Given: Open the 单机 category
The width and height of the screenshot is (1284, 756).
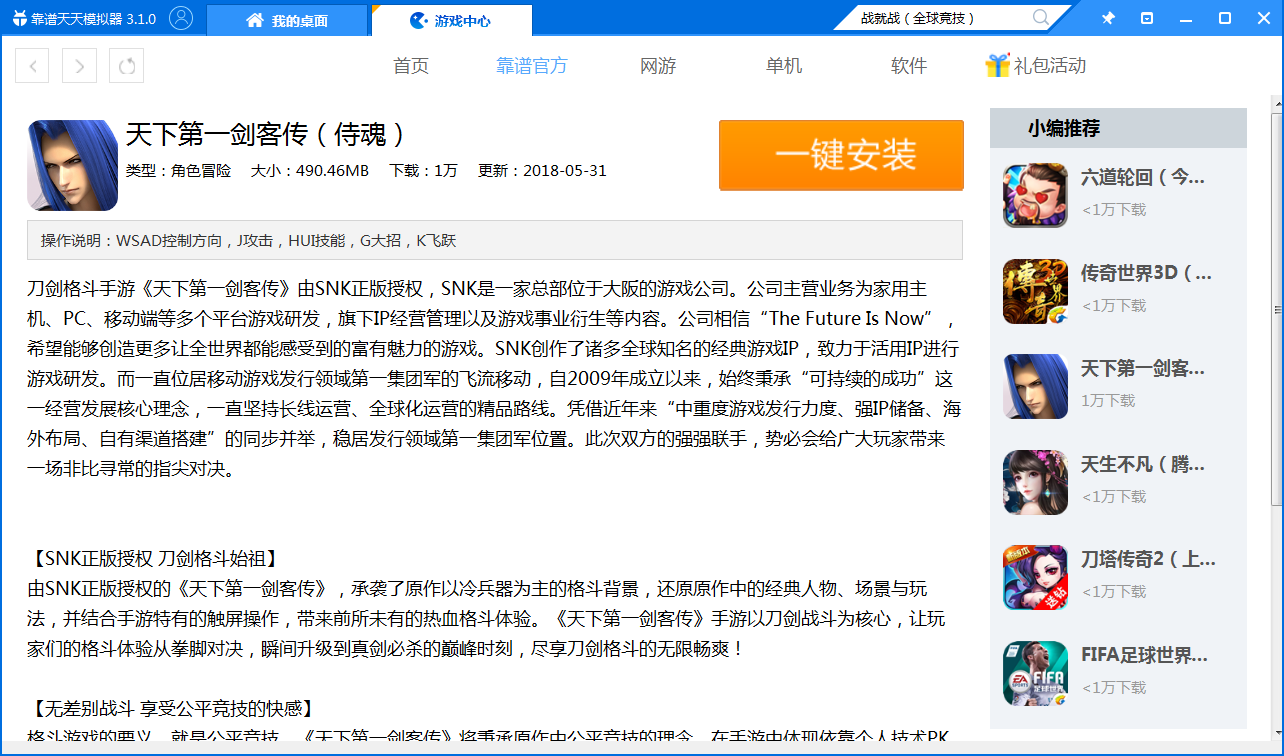Looking at the screenshot, I should tap(784, 66).
